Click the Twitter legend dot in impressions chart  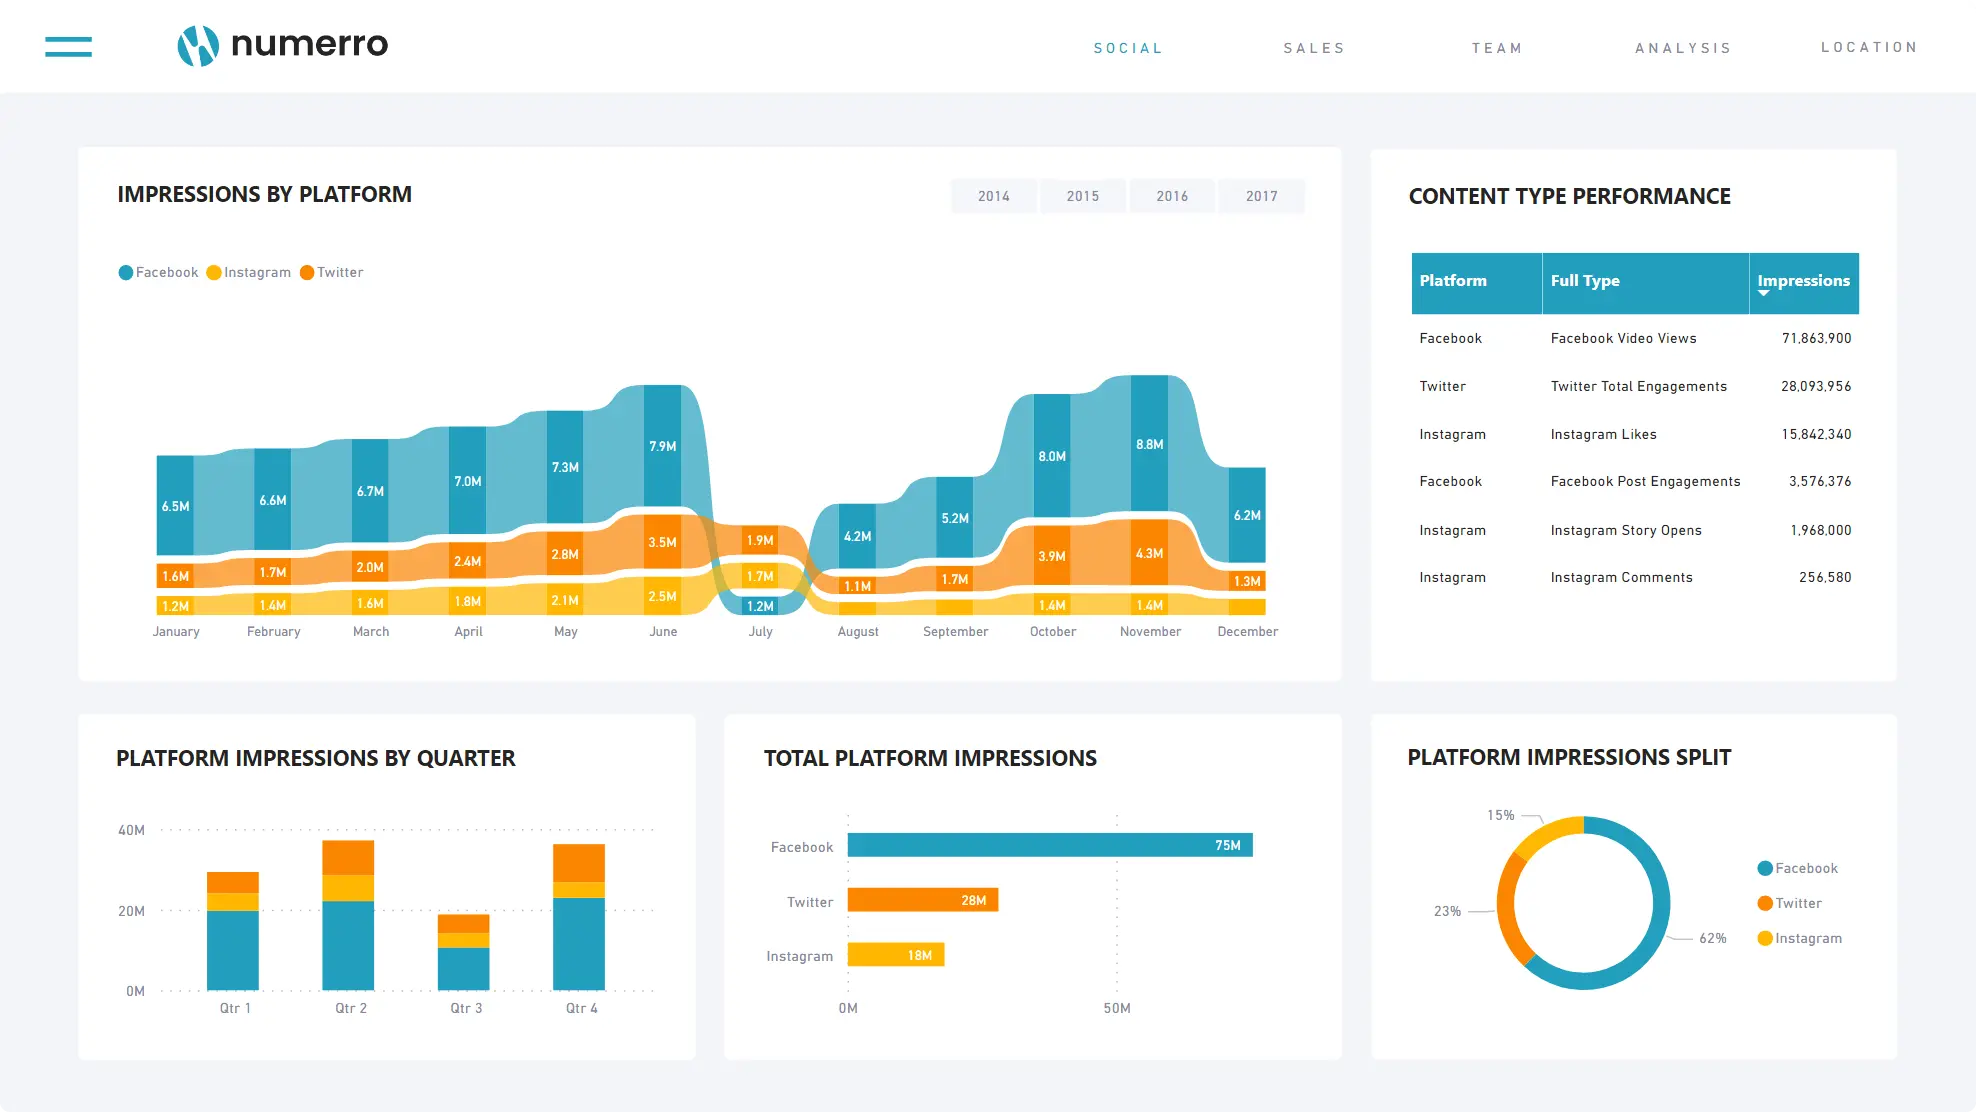click(x=307, y=273)
